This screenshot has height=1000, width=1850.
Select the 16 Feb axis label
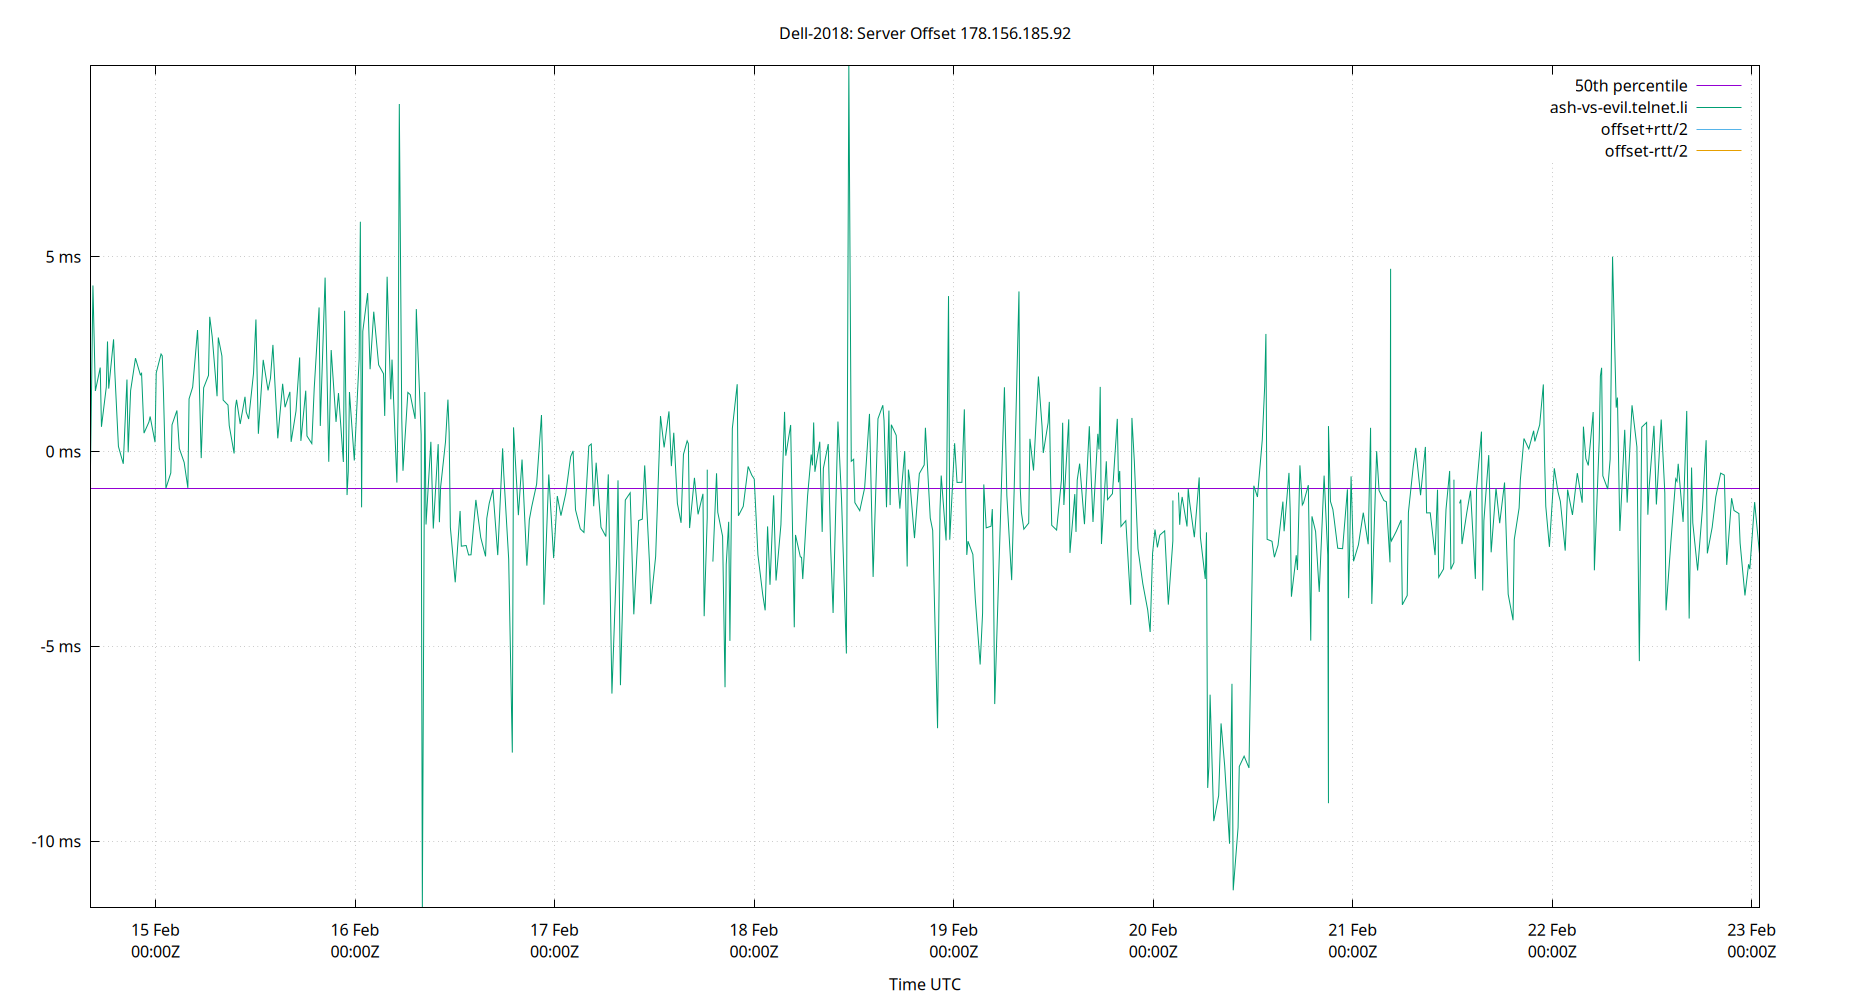point(355,929)
